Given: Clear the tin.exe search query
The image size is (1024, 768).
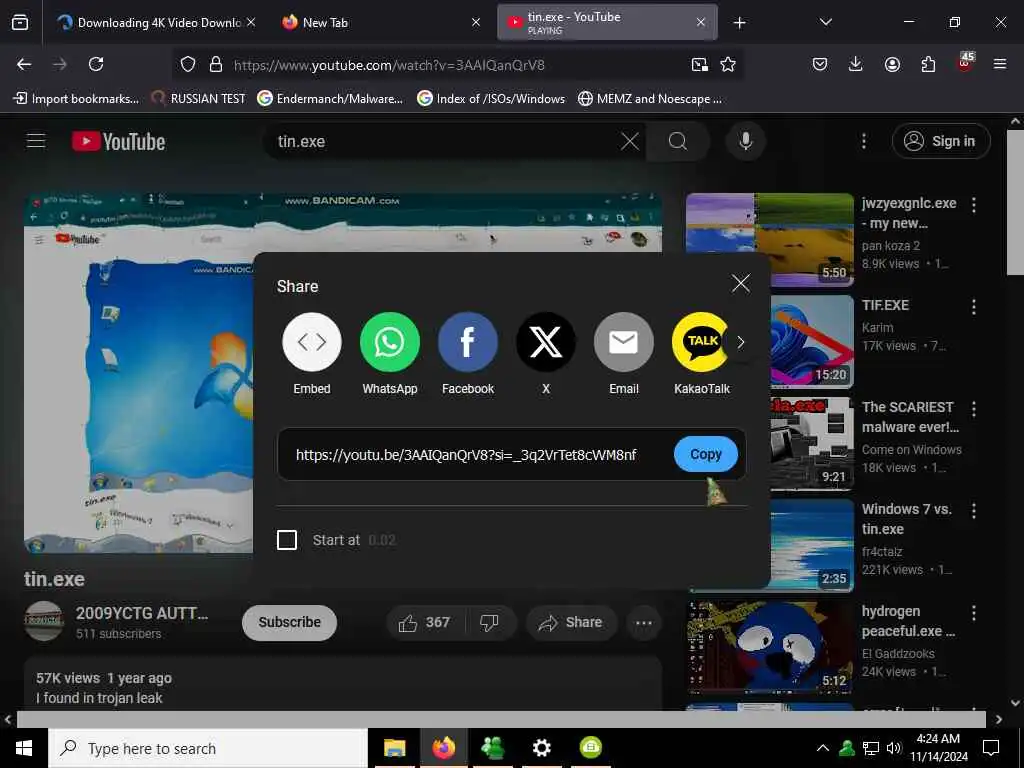Looking at the screenshot, I should pyautogui.click(x=630, y=141).
